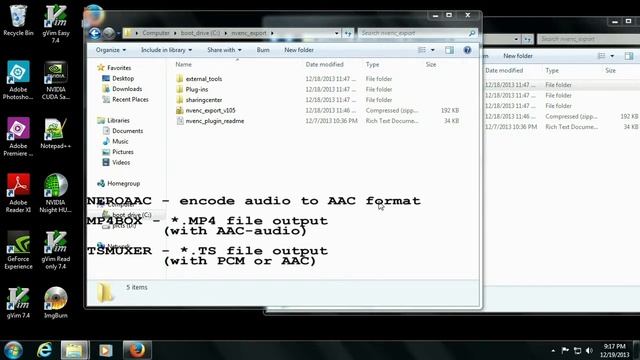Open the Organize dropdown menu
The width and height of the screenshot is (640, 360).
click(111, 50)
